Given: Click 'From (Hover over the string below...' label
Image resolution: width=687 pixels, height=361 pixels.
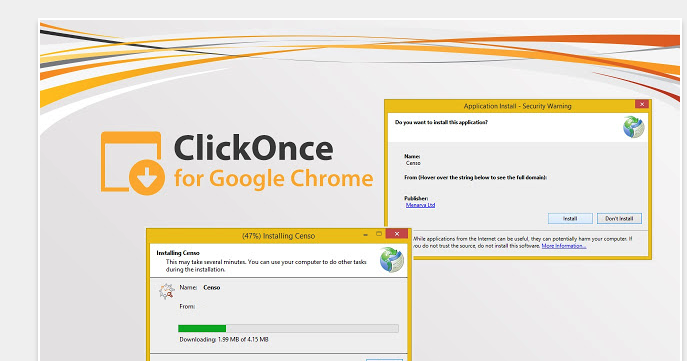Looking at the screenshot, I should tap(475, 177).
